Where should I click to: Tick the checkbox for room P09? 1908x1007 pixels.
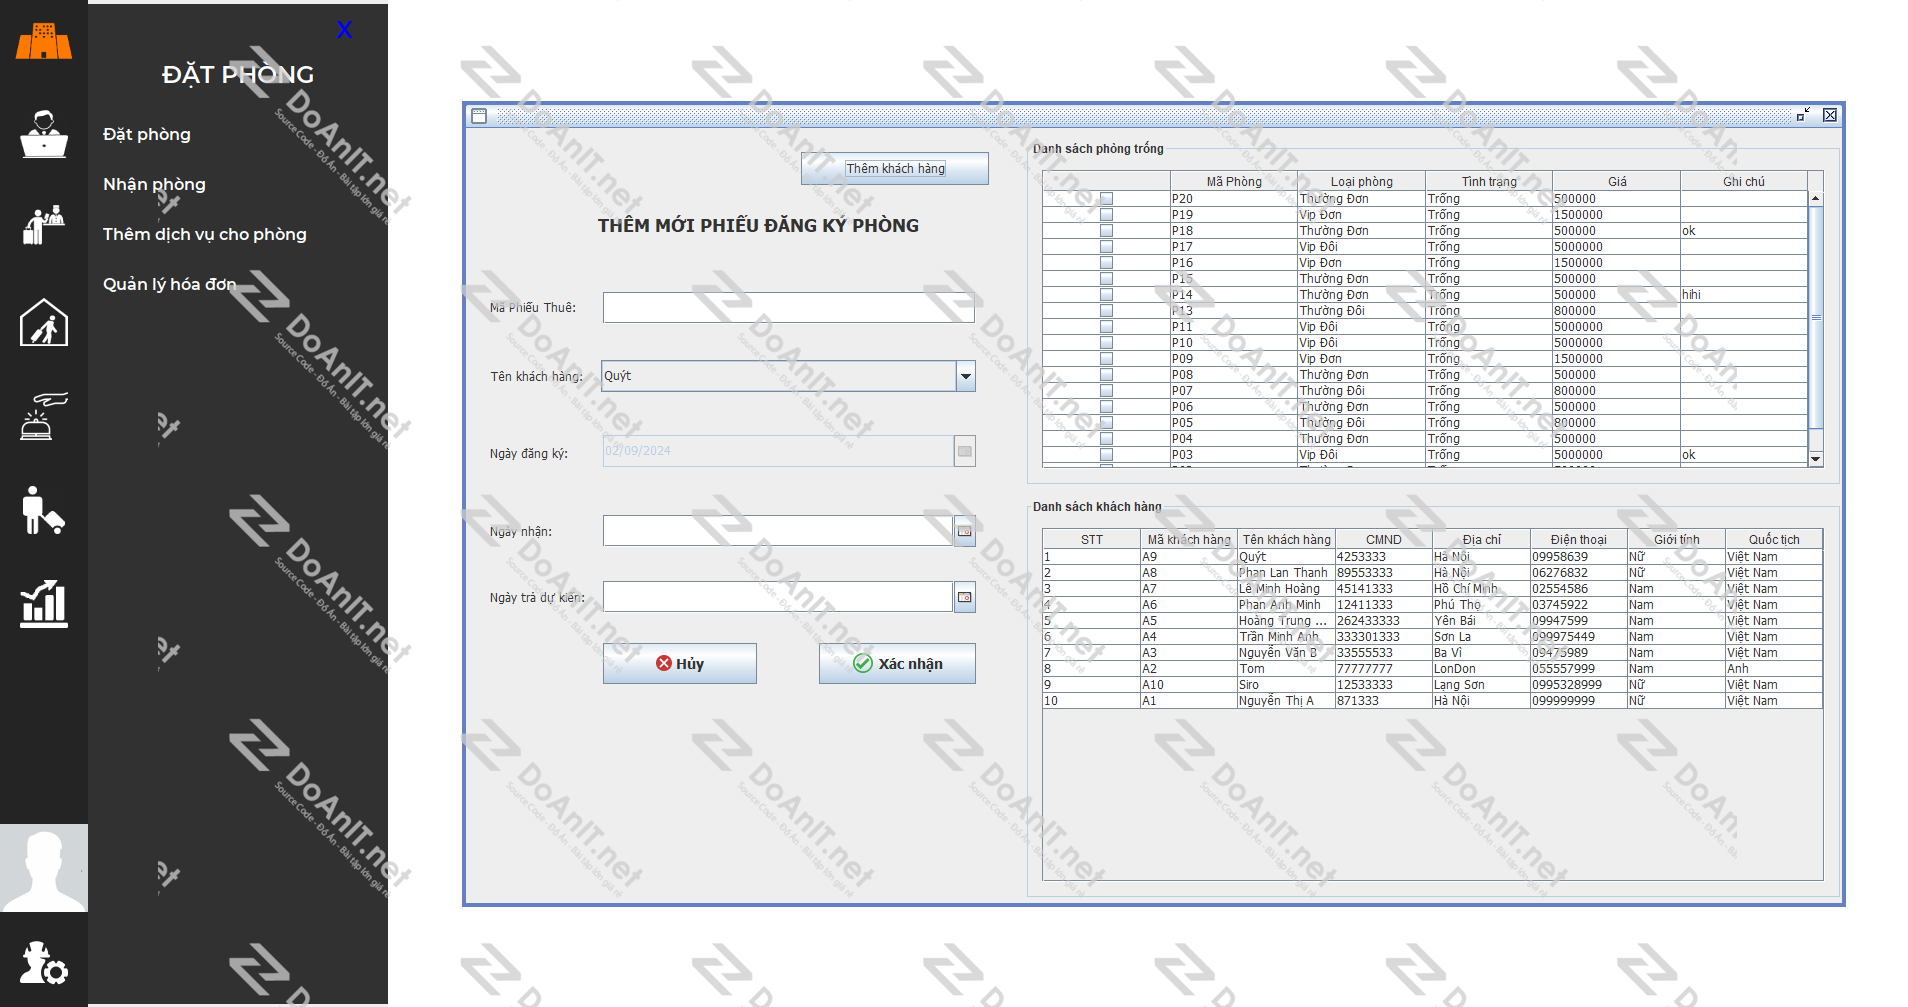pos(1106,359)
